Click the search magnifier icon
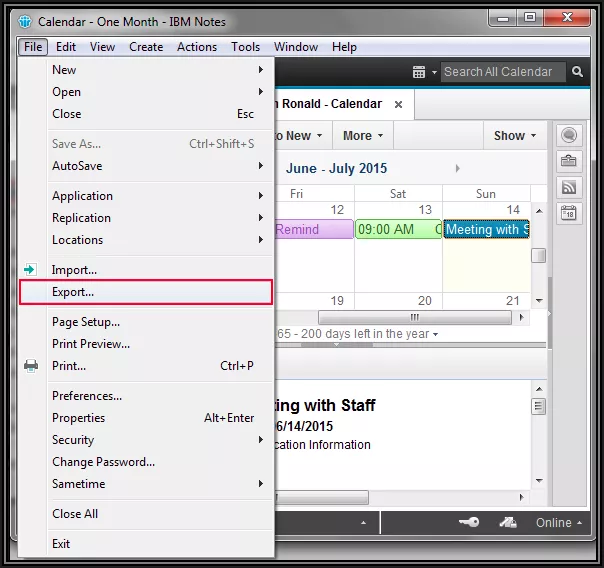Screen dimensions: 604x568 577,72
